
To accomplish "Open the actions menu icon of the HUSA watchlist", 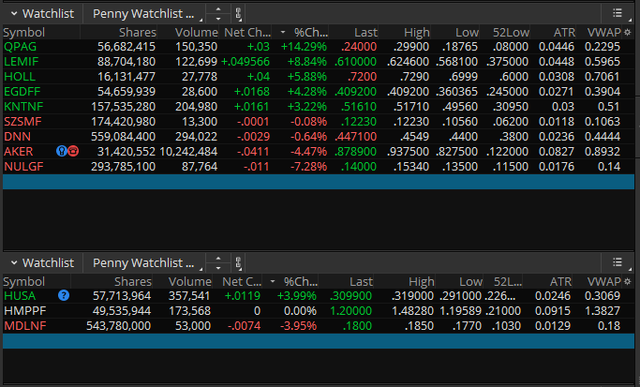I will tap(618, 262).
